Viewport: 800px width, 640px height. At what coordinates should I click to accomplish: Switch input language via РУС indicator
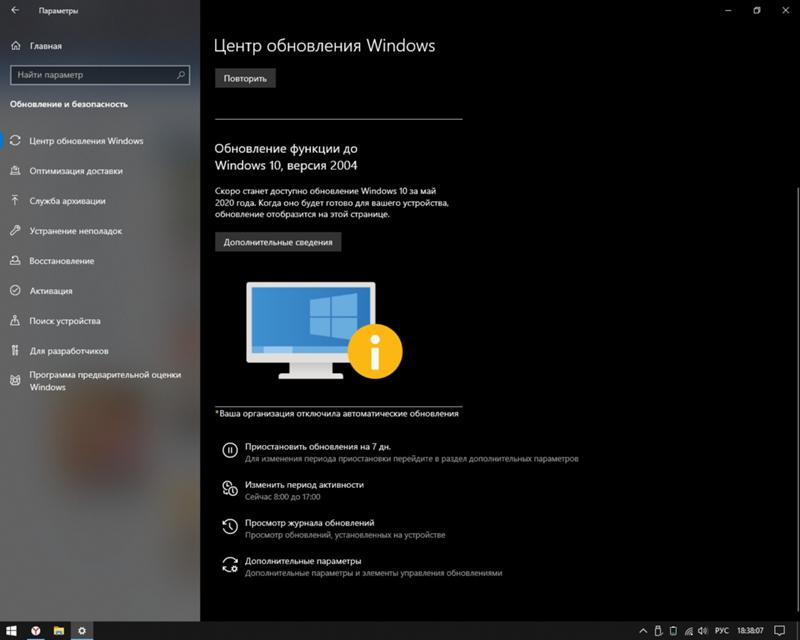point(721,631)
